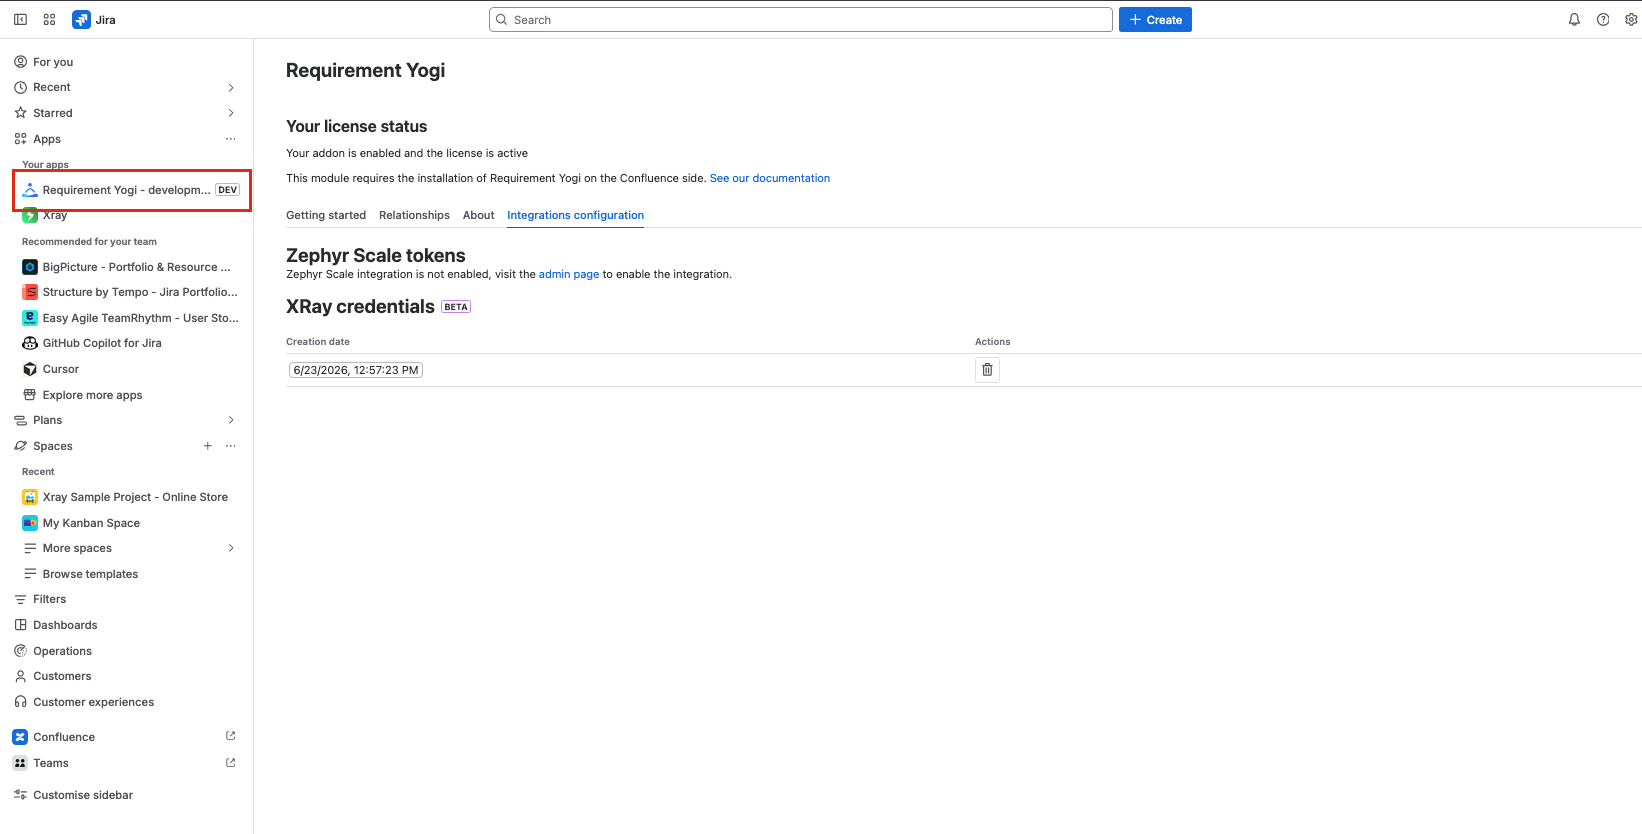Open GitHub Copilot for Jira icon
The height and width of the screenshot is (834, 1642).
[x=30, y=343]
